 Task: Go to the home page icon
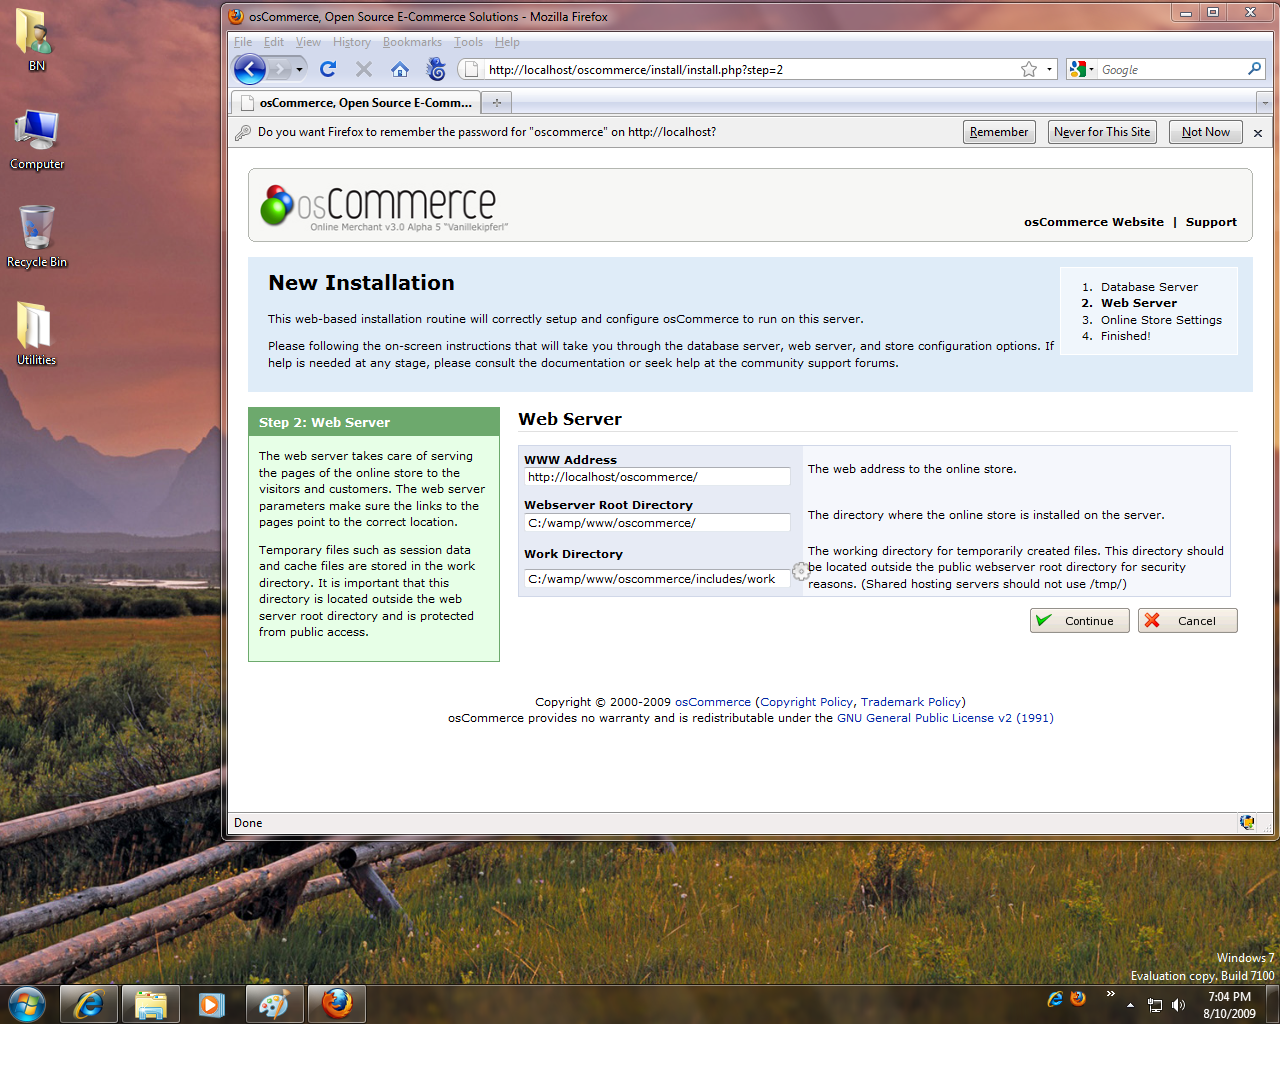[400, 69]
